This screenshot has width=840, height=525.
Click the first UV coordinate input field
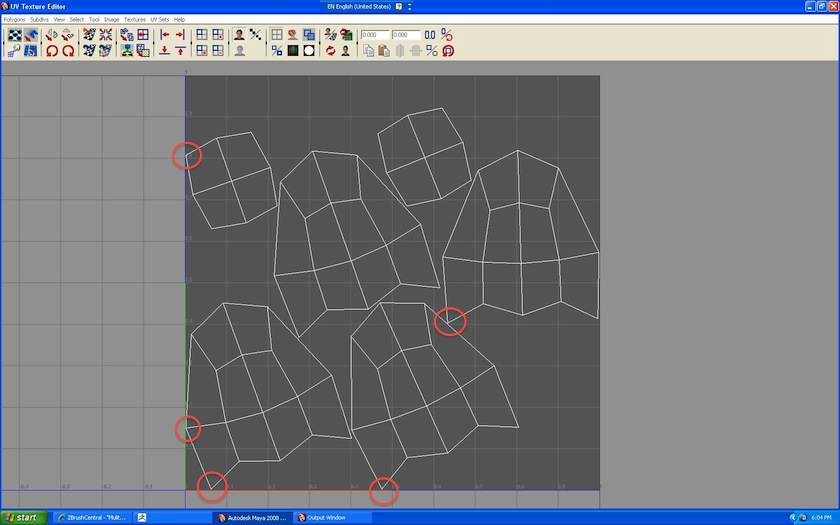pyautogui.click(x=375, y=35)
